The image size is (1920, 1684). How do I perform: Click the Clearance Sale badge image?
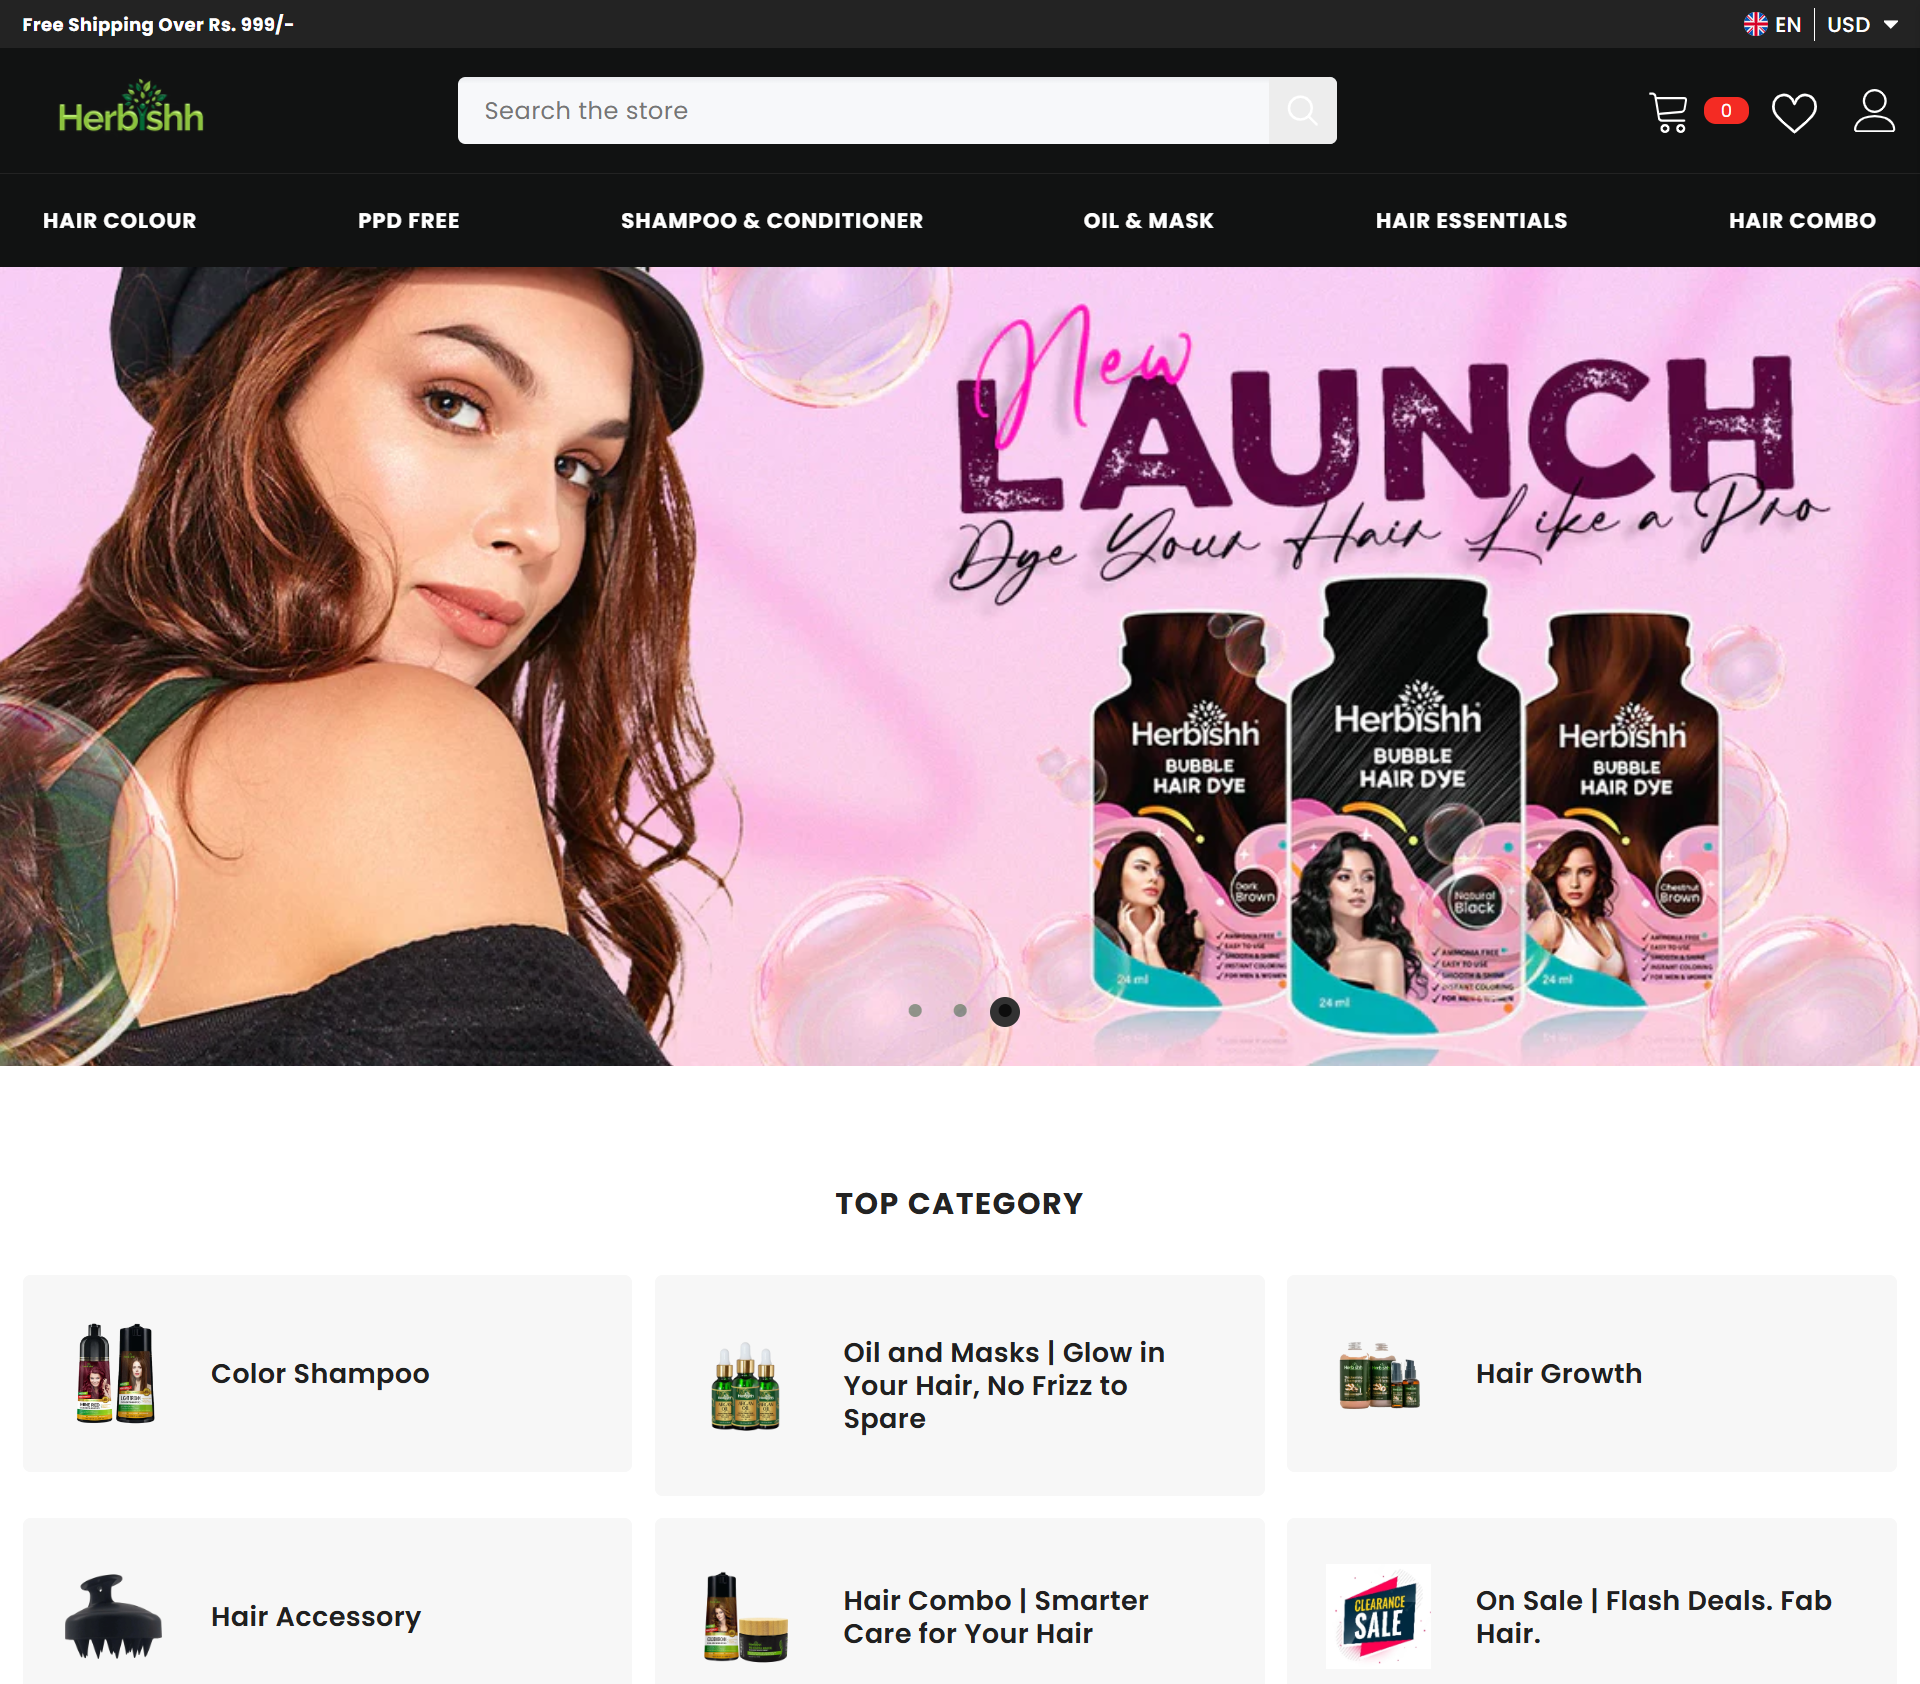1377,1617
